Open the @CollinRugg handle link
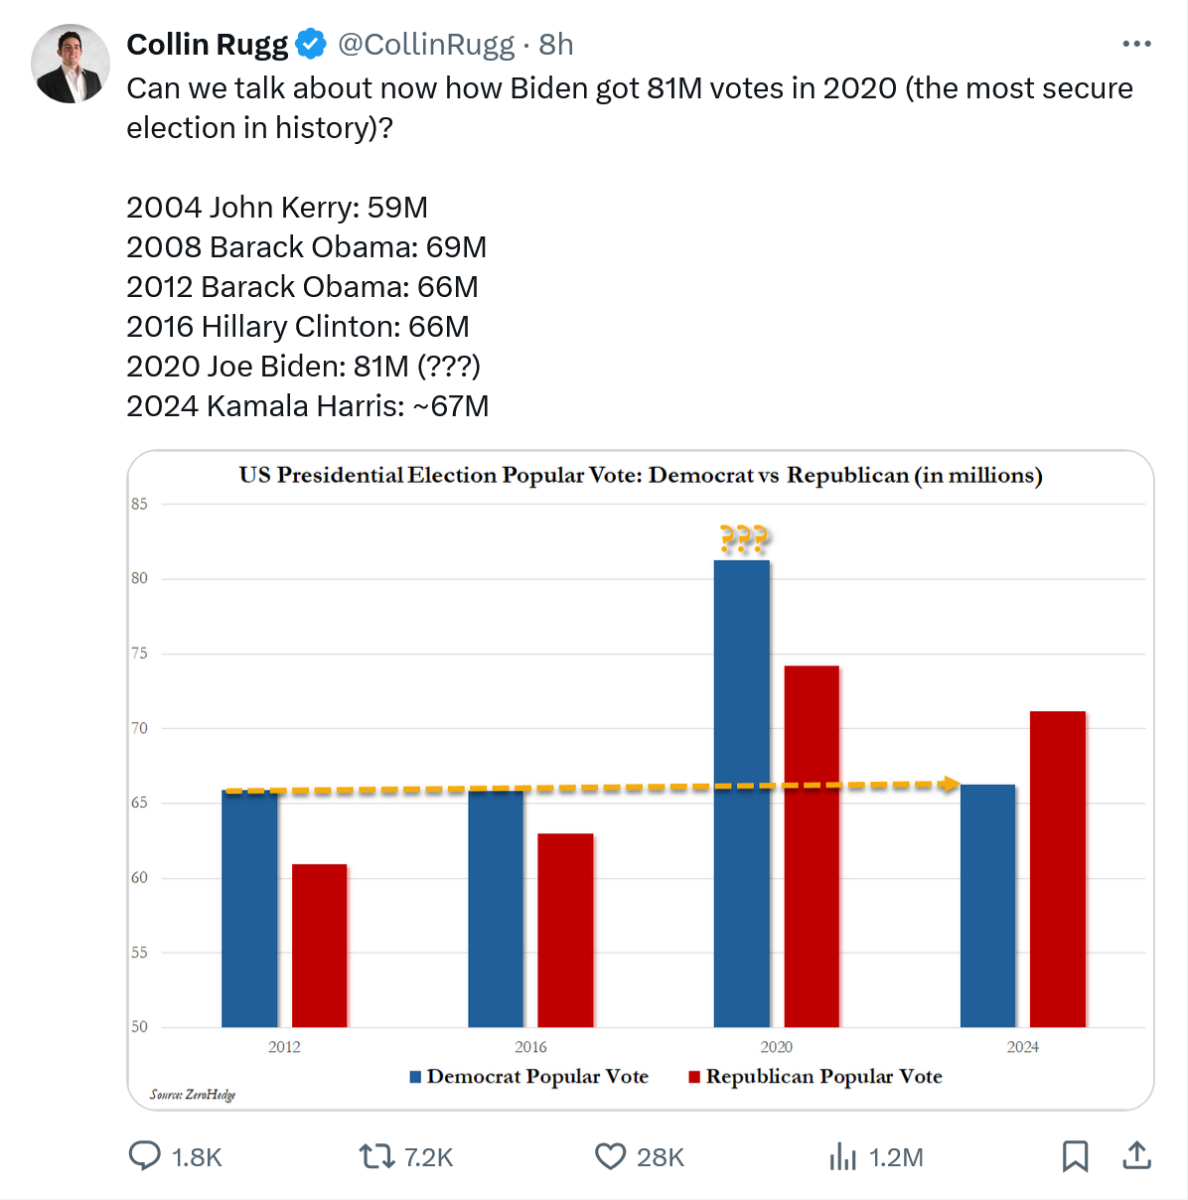 pyautogui.click(x=426, y=44)
